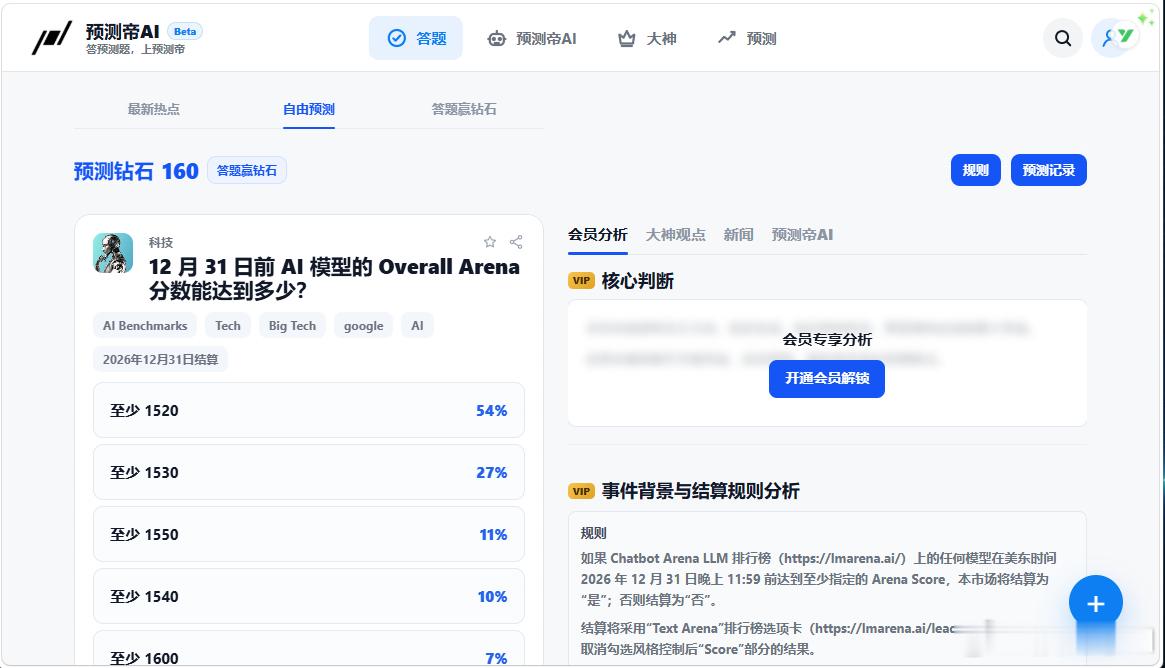Choose the 至少 1530 option
Image resolution: width=1165 pixels, height=668 pixels.
tap(309, 472)
